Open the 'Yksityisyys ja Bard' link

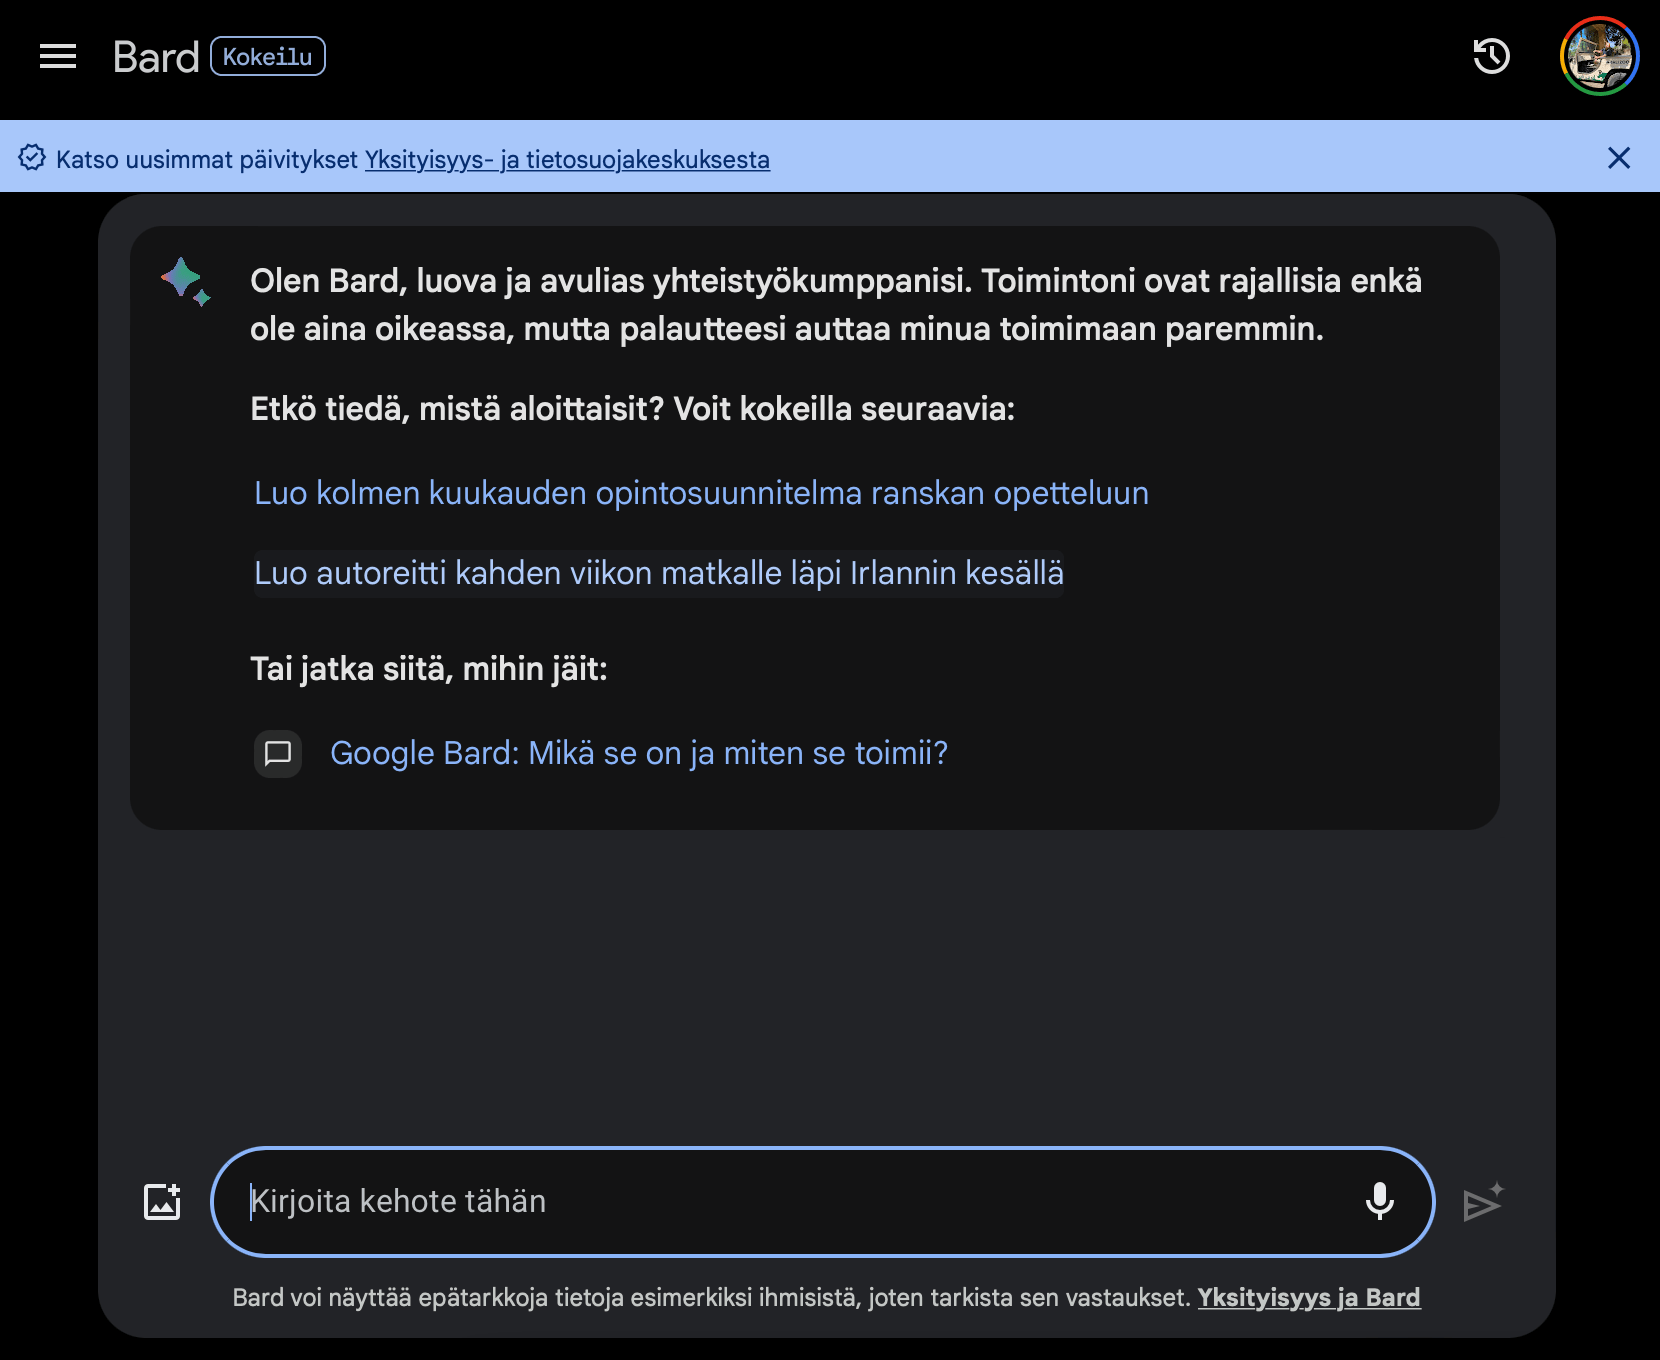tap(1309, 1297)
